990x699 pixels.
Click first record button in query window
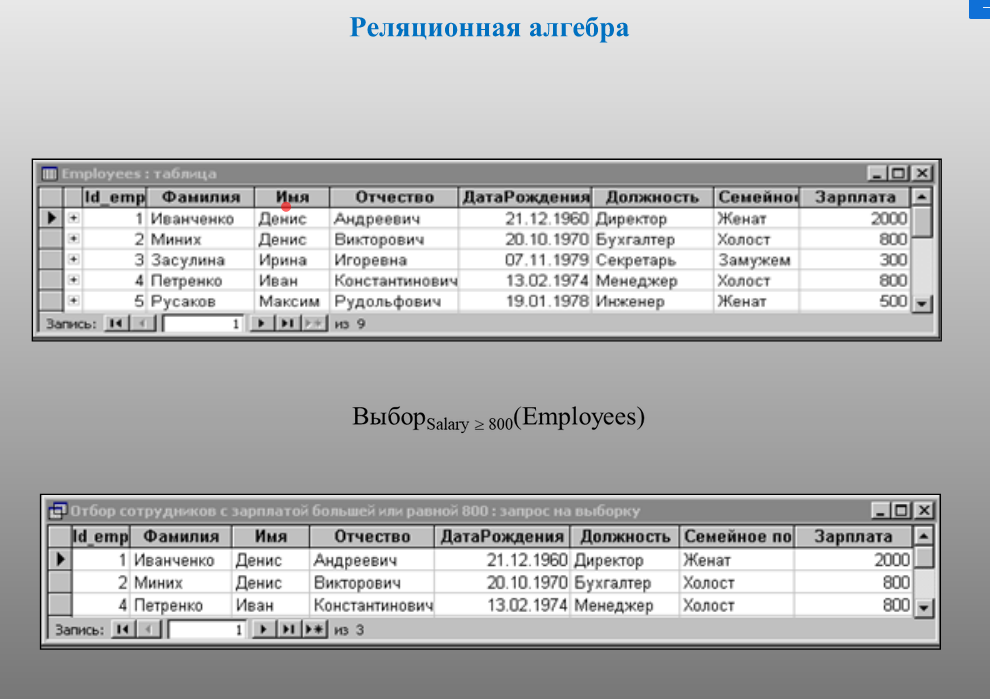(123, 629)
